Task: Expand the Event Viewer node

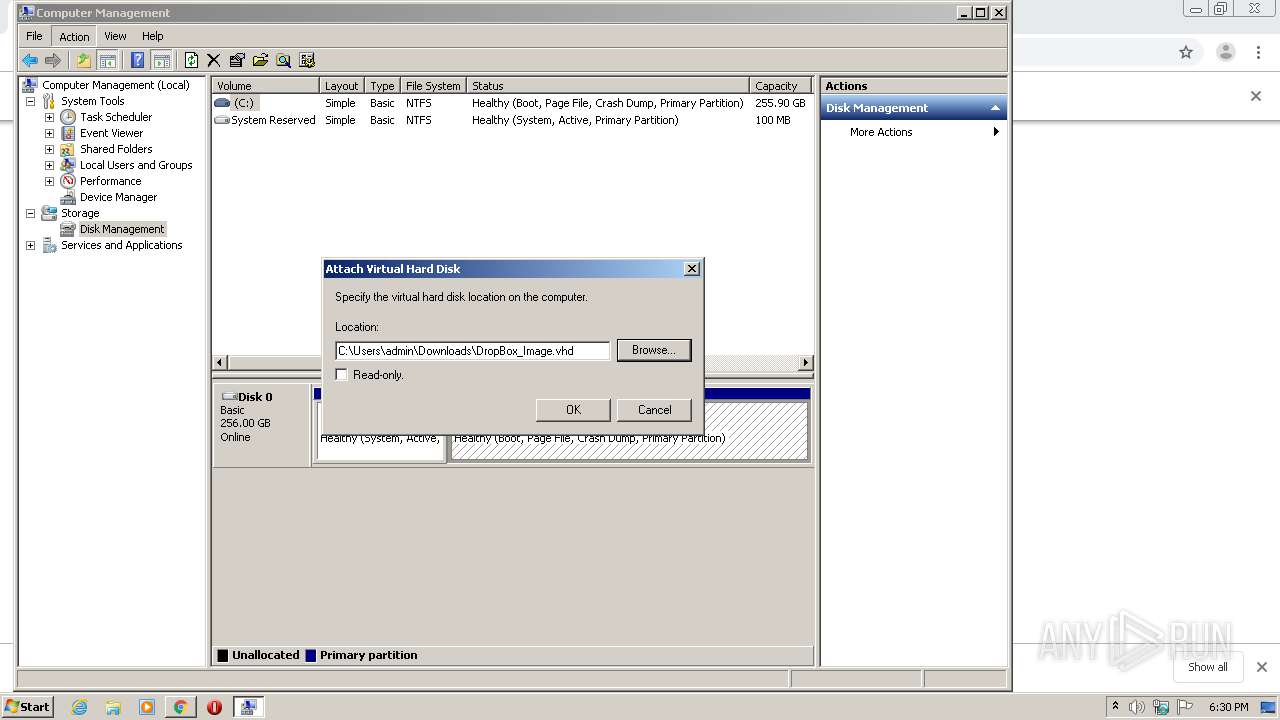Action: [x=49, y=133]
